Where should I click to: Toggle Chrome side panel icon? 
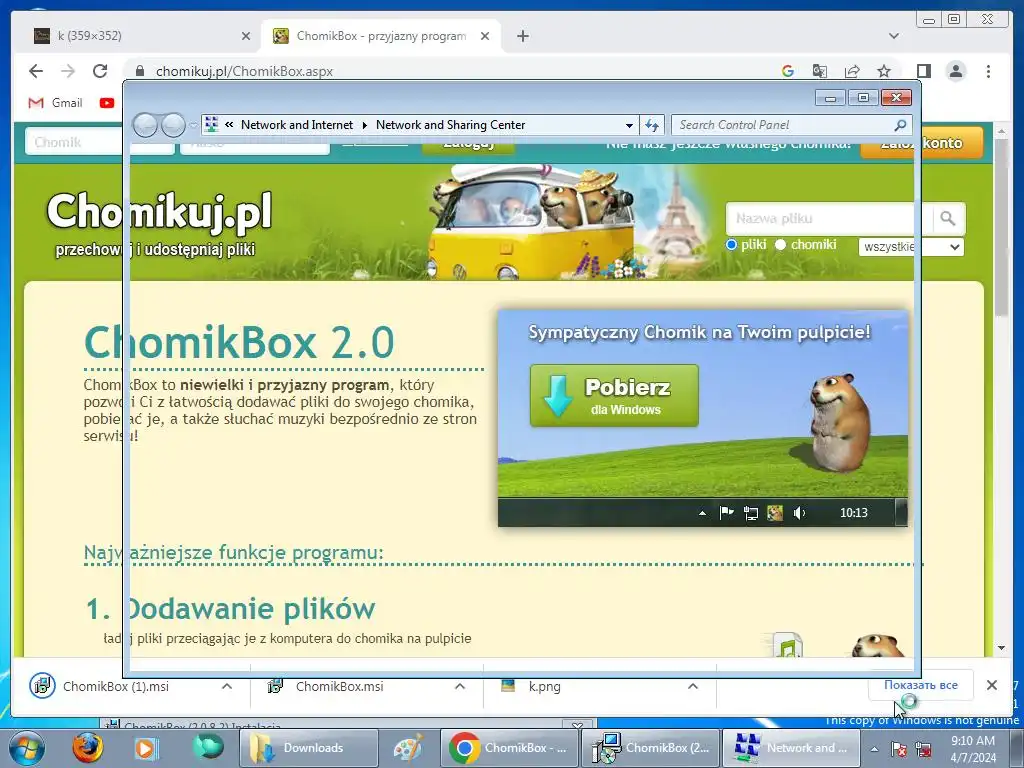click(x=923, y=71)
